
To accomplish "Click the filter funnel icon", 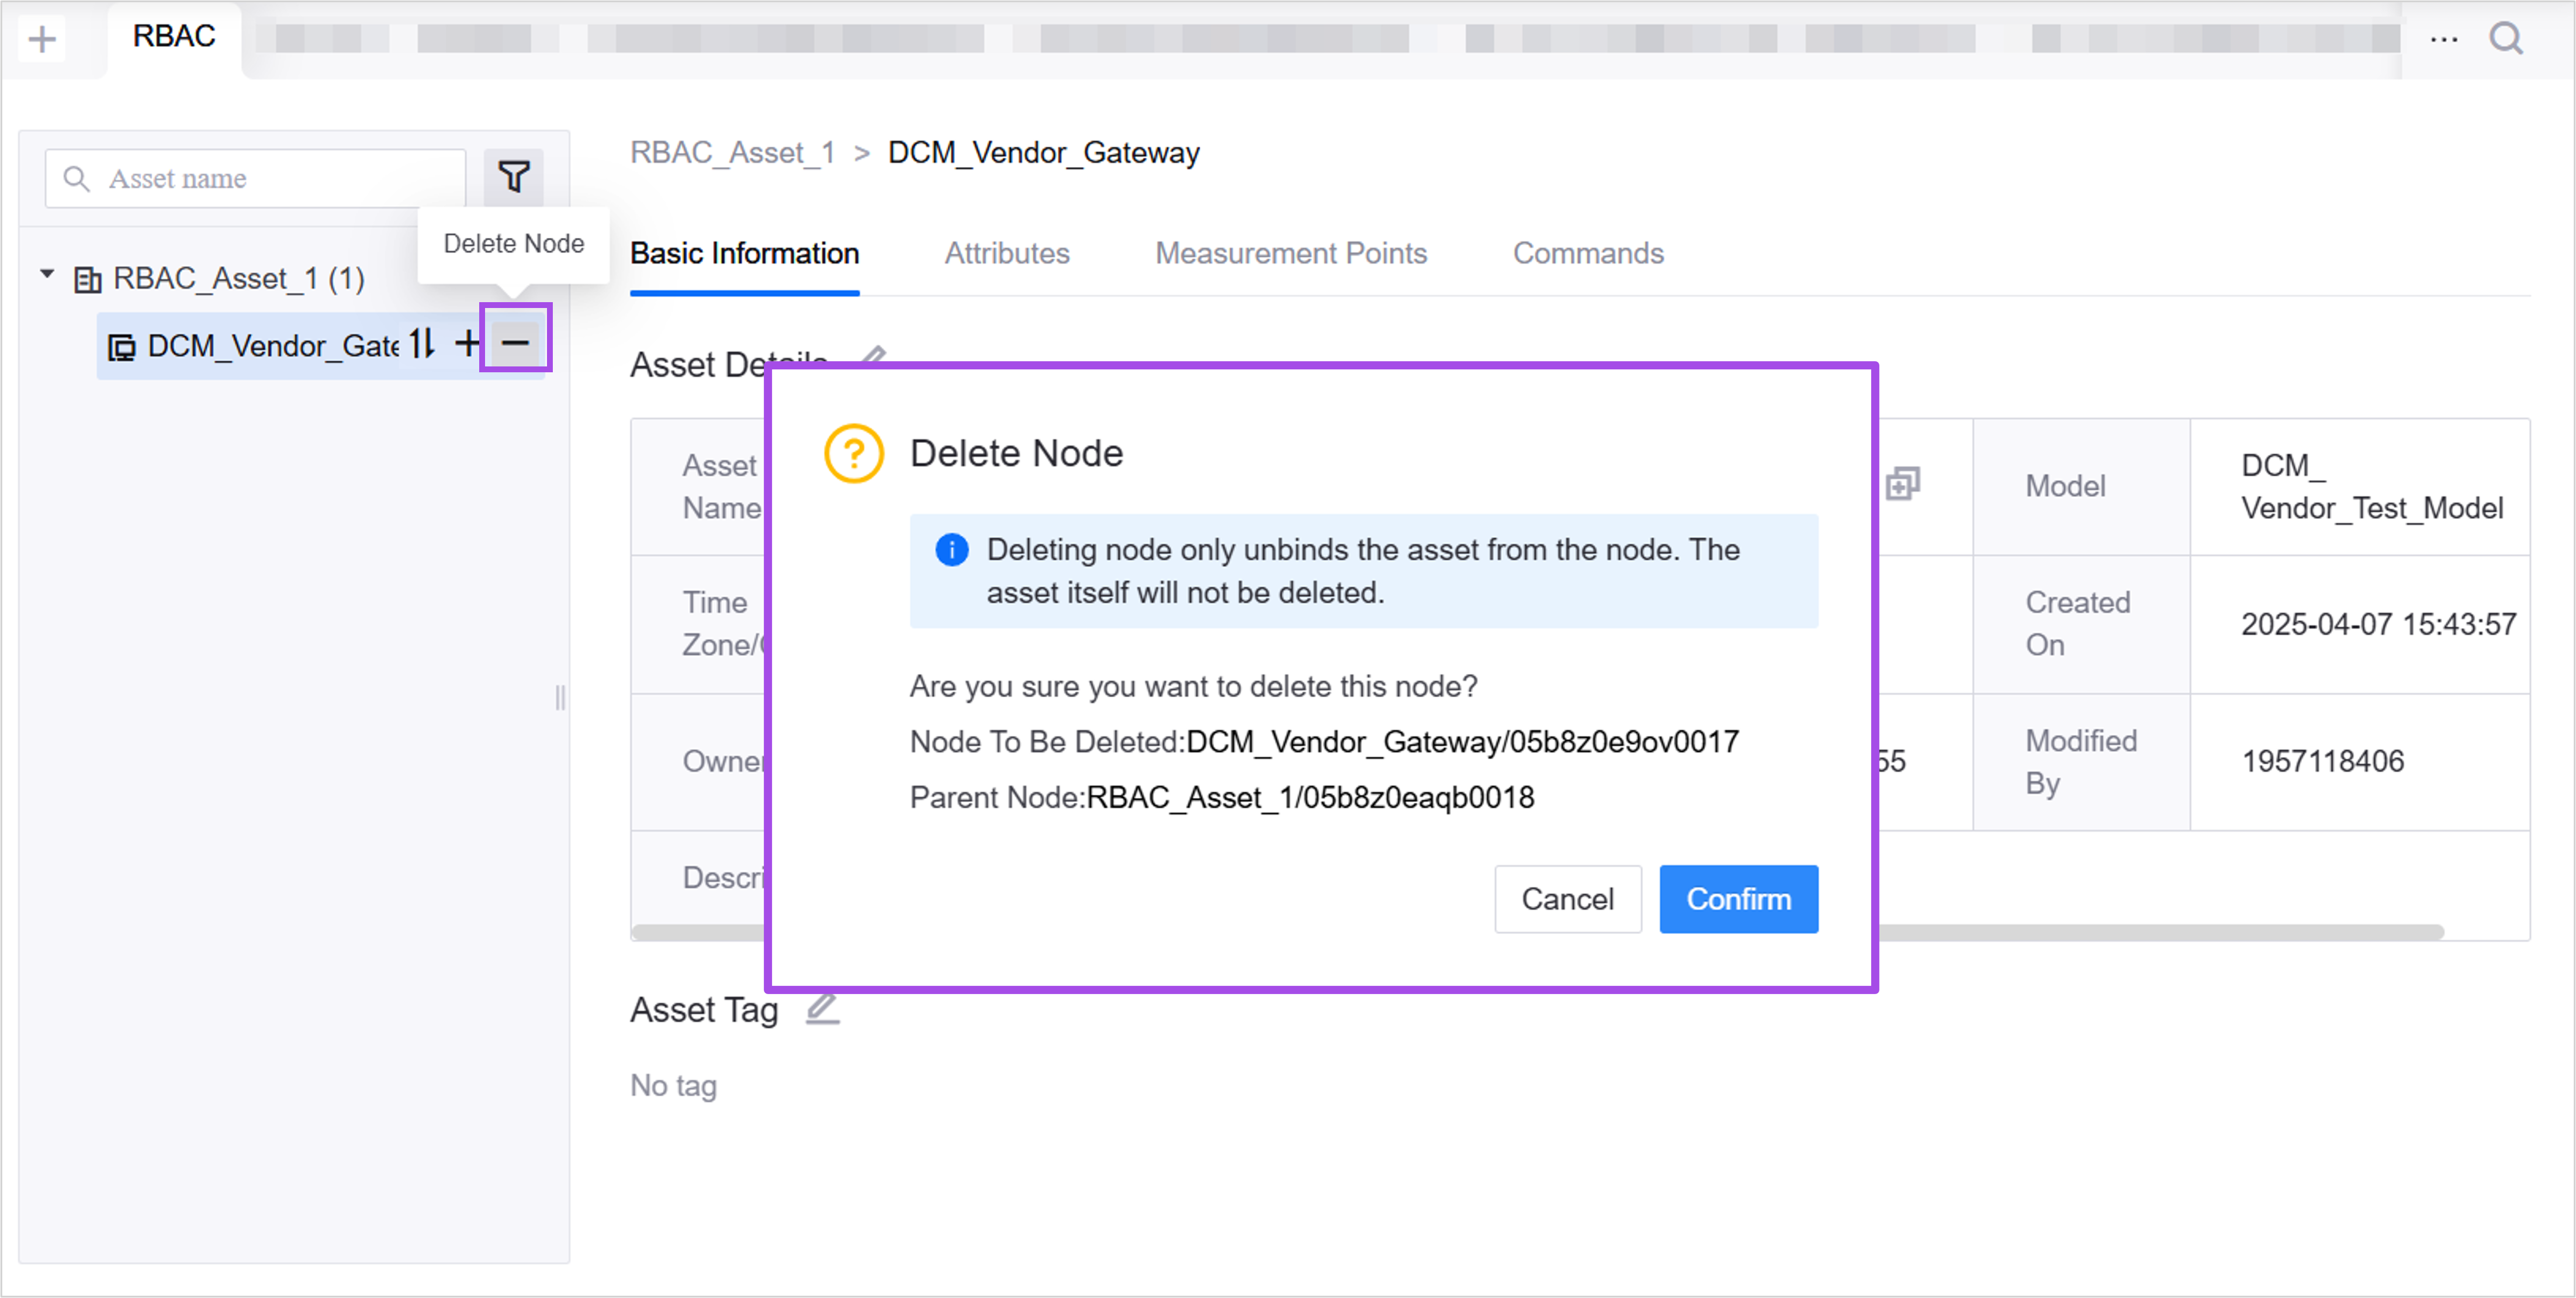I will pos(513,178).
